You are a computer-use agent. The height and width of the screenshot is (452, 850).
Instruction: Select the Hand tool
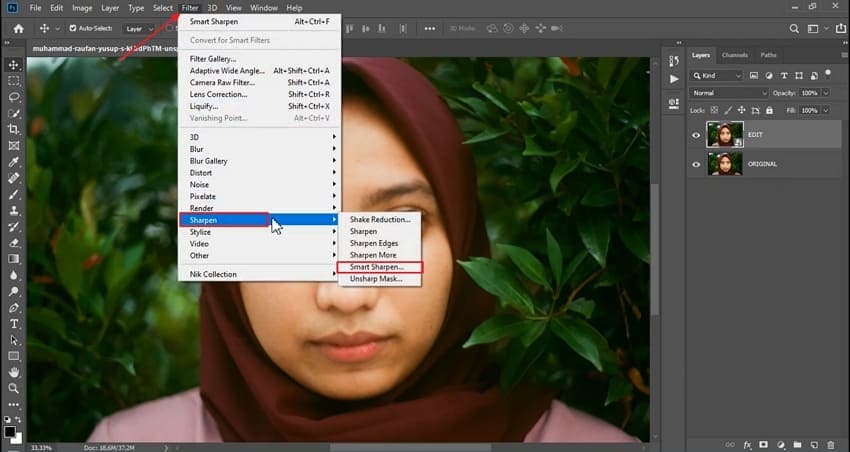(14, 372)
